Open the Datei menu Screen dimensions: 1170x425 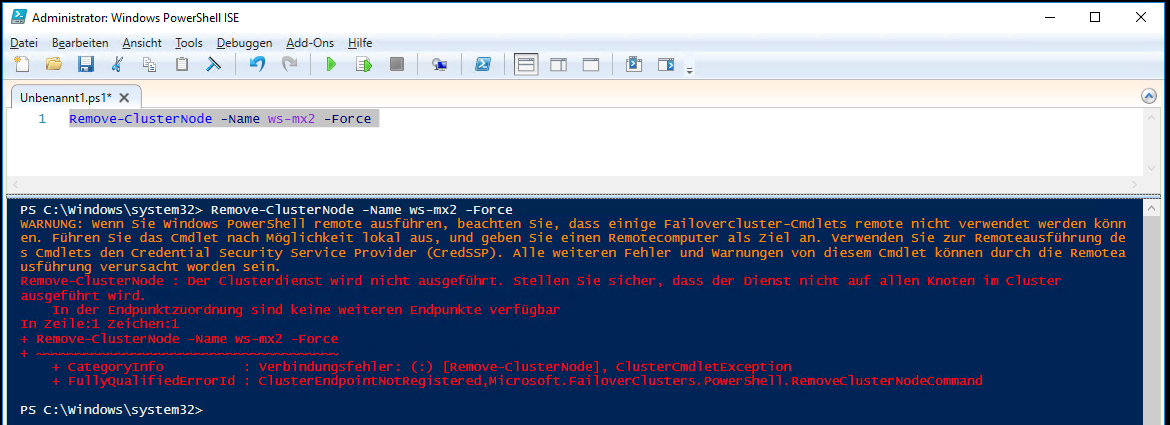pos(24,42)
